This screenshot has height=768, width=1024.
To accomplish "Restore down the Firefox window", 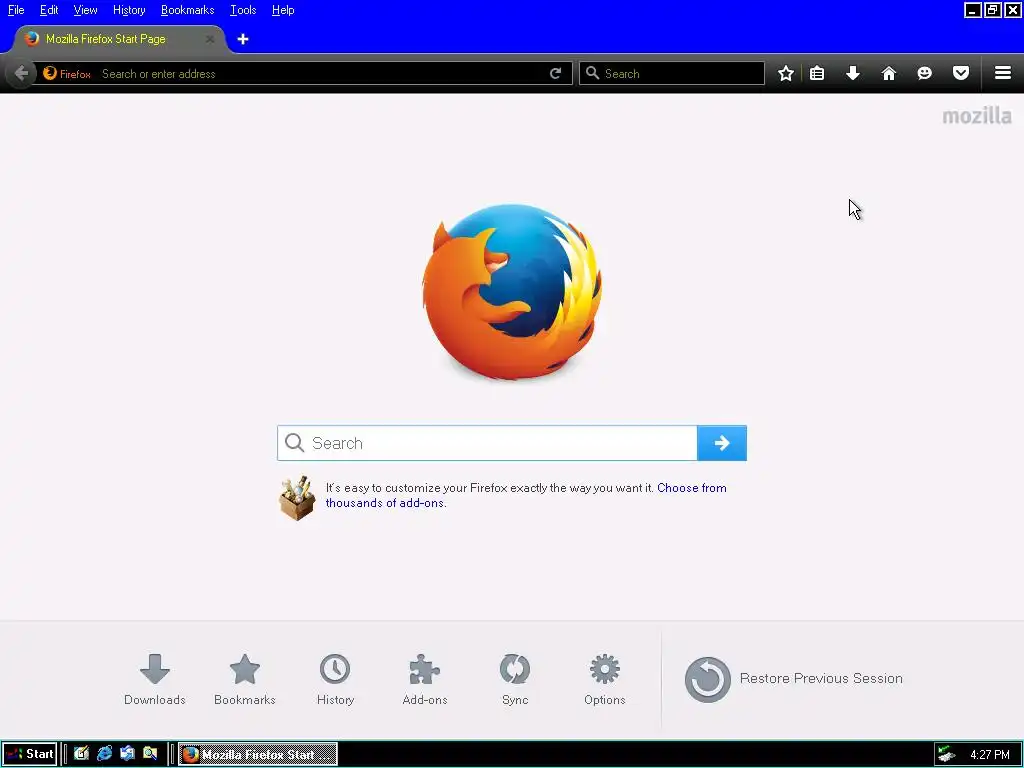I will [x=993, y=10].
